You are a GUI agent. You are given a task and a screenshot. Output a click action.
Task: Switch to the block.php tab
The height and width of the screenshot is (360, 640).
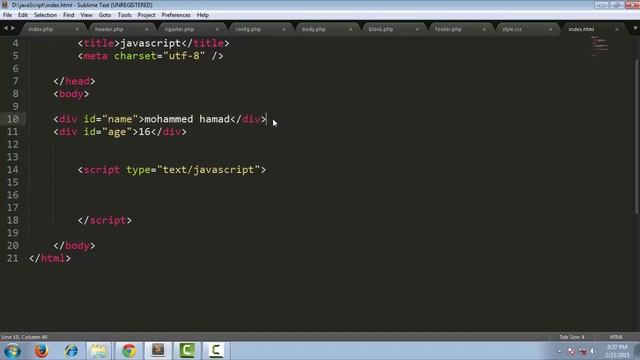click(380, 29)
